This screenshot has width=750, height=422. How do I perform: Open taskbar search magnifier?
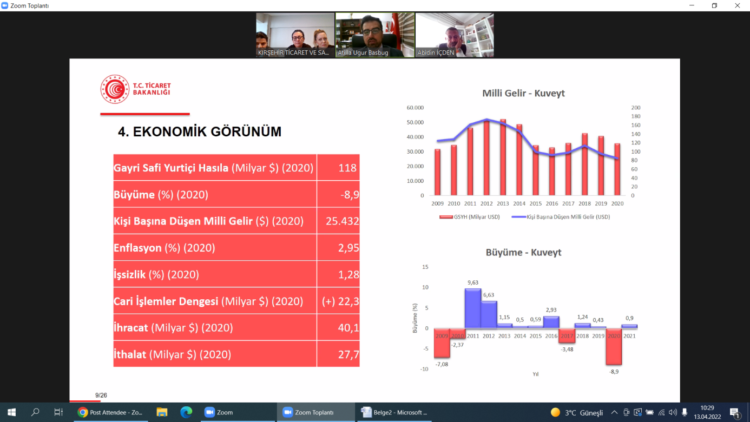point(35,412)
